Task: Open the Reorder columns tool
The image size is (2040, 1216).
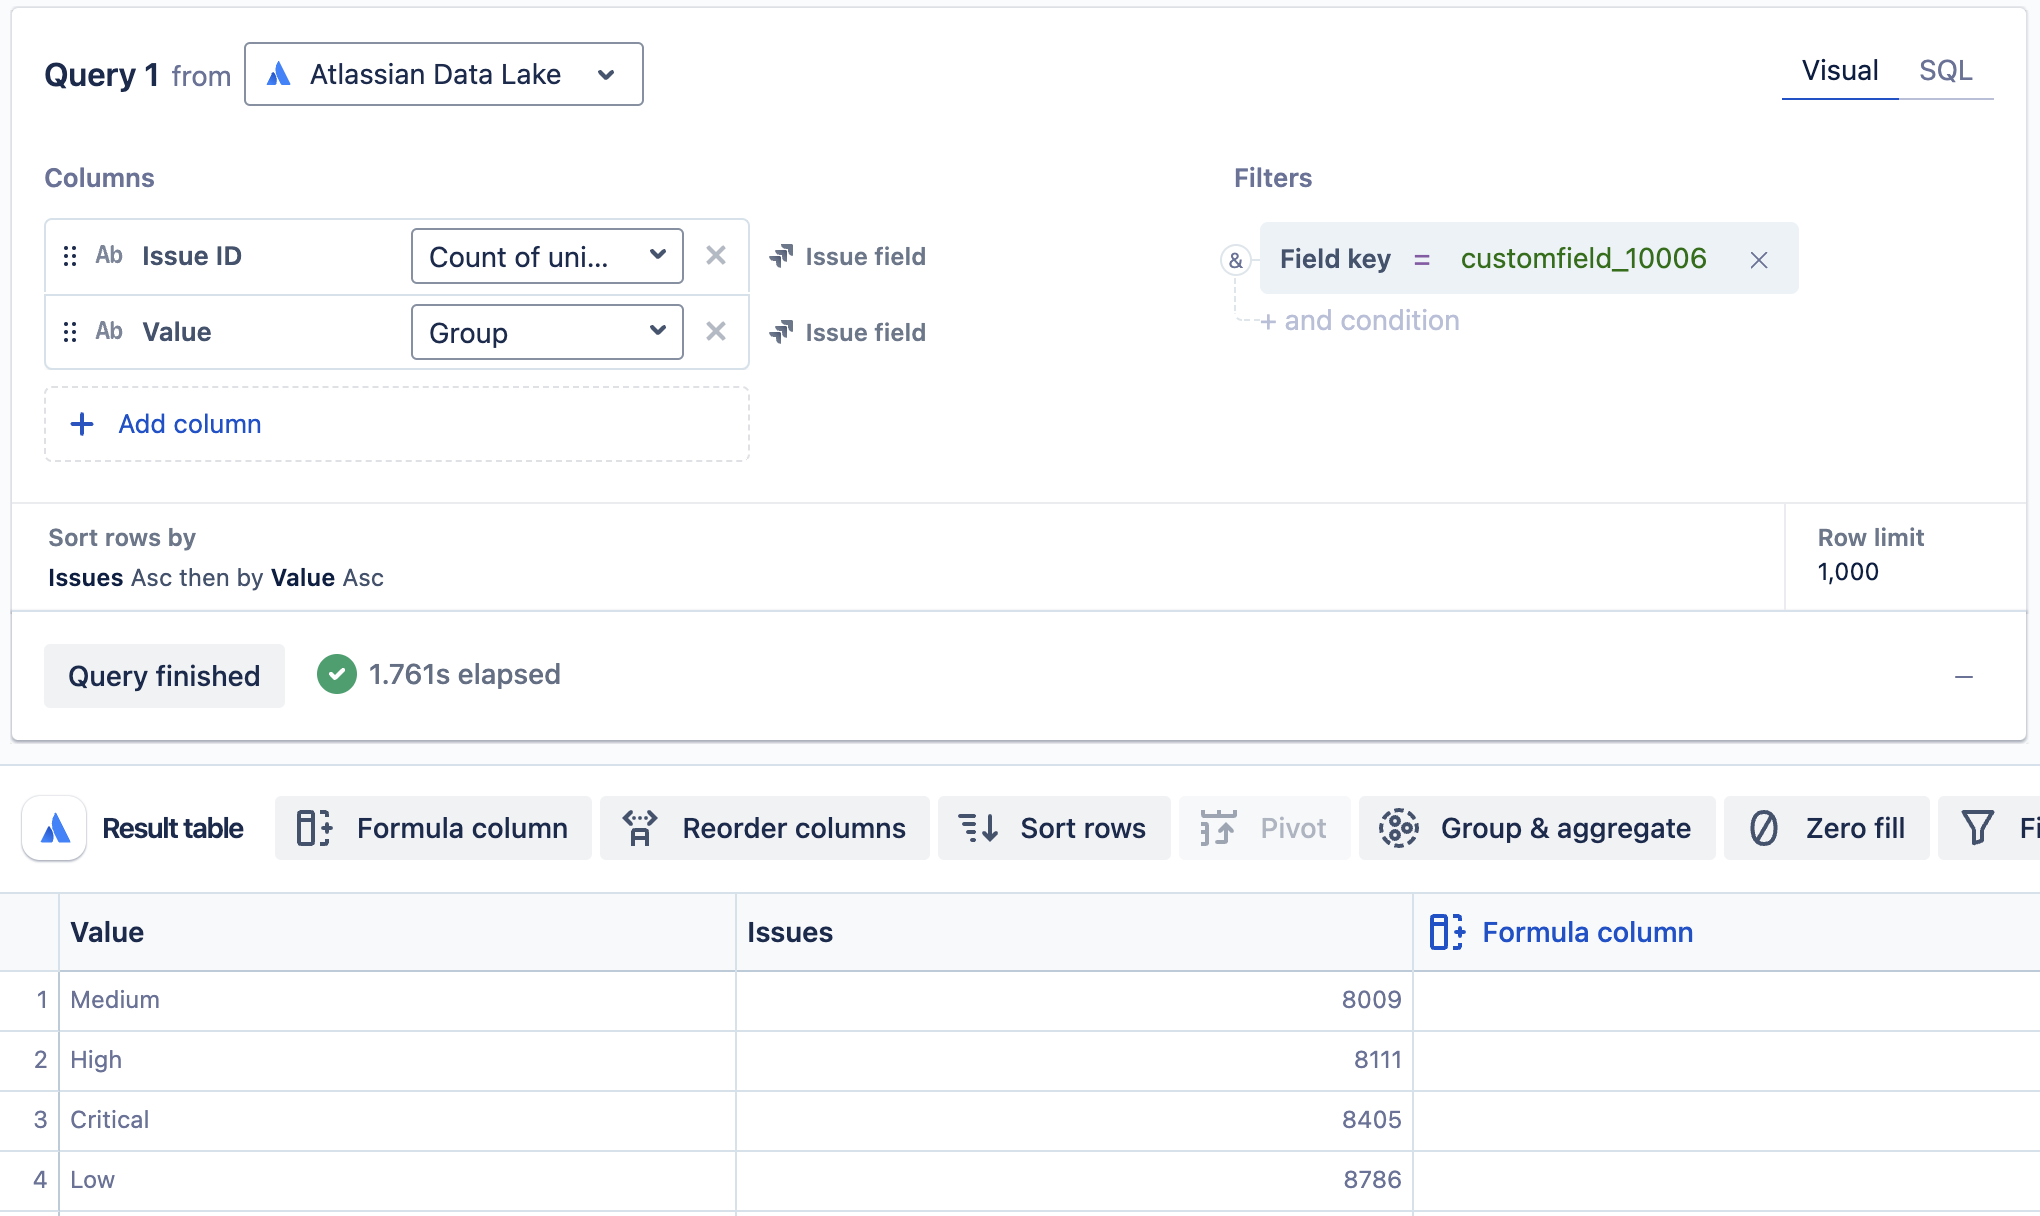Action: point(764,827)
